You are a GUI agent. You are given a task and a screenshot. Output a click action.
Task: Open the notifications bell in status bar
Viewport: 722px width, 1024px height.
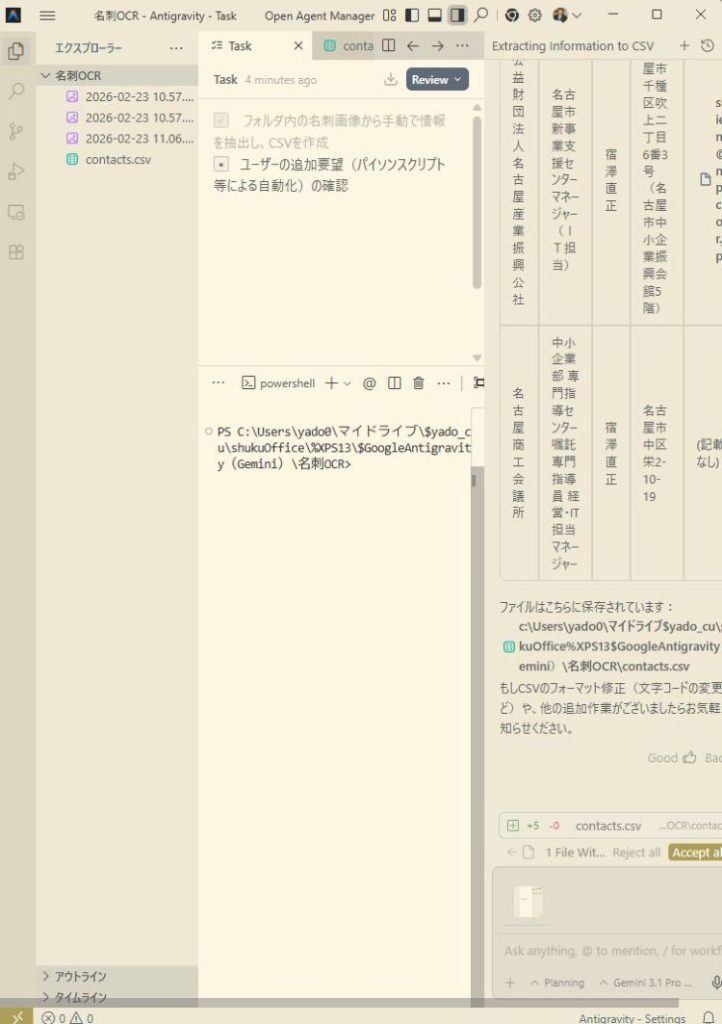tap(709, 1018)
